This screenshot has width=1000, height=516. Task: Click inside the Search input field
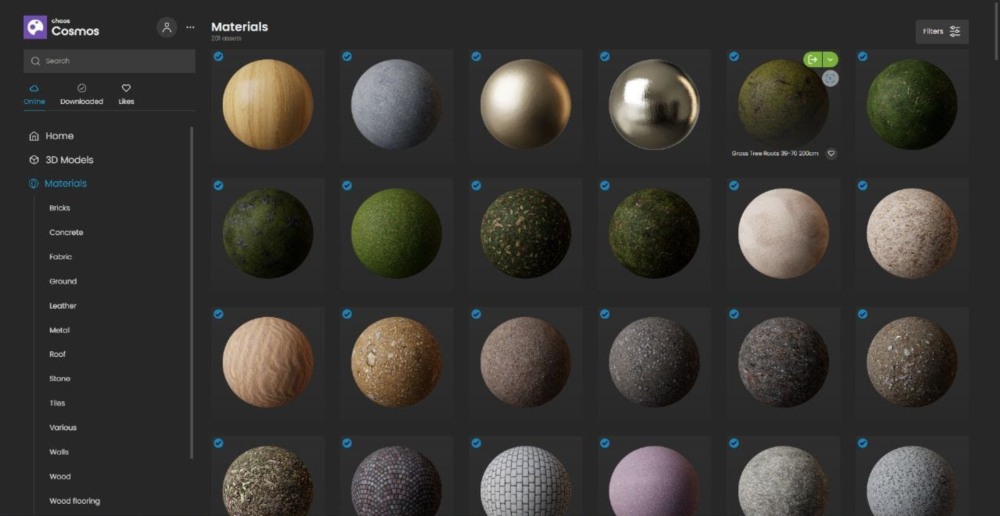pos(109,61)
